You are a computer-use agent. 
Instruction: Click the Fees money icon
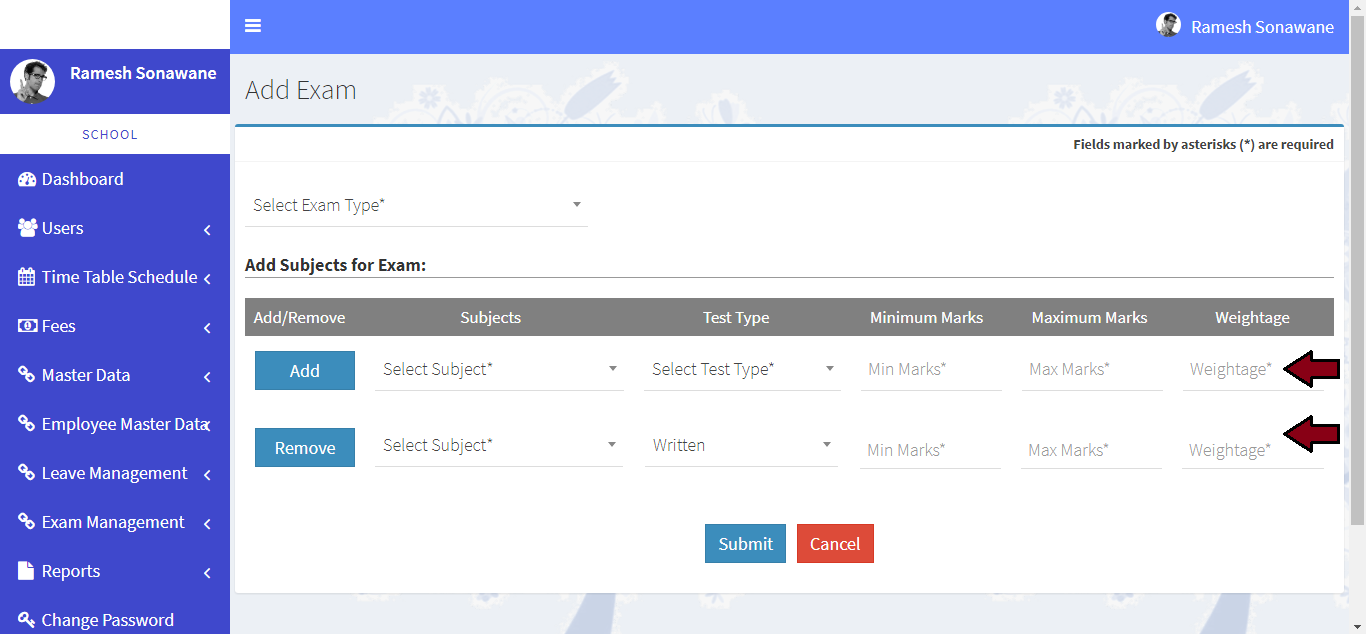27,326
